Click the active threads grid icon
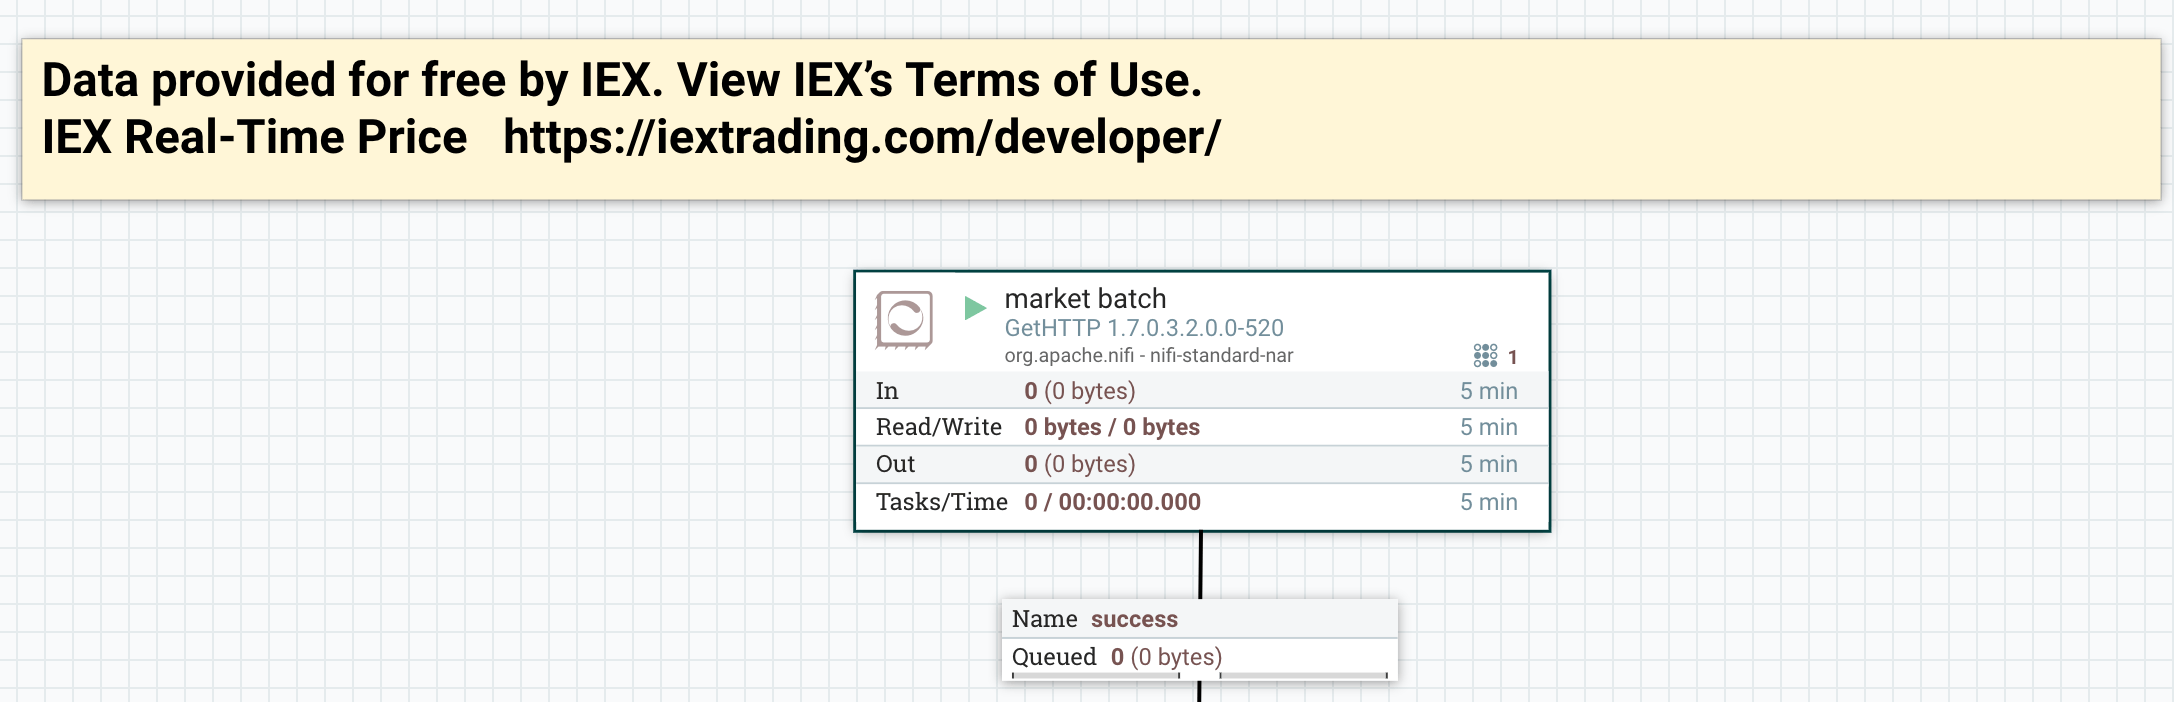Screen dimensions: 2174x702 (1485, 356)
